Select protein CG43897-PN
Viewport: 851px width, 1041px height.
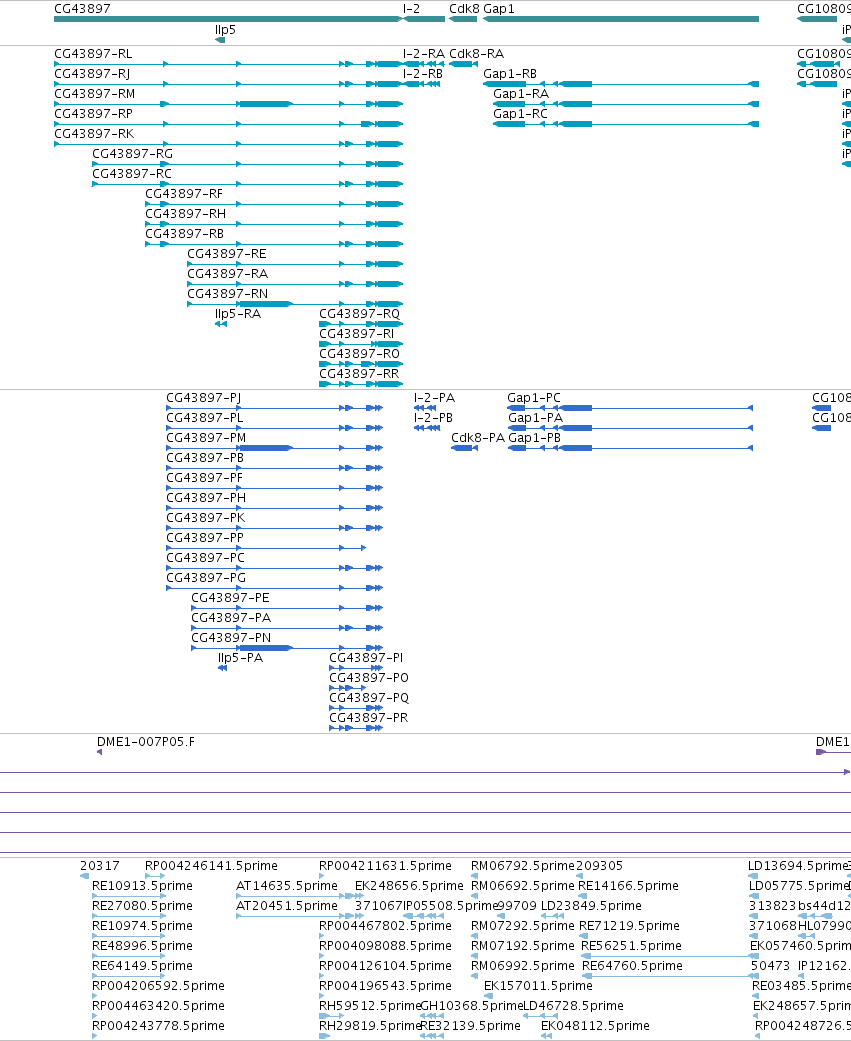coord(287,647)
